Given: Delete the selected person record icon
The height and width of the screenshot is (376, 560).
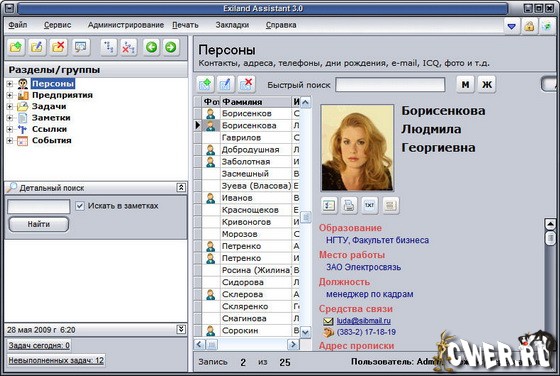Looking at the screenshot, I should (246, 84).
